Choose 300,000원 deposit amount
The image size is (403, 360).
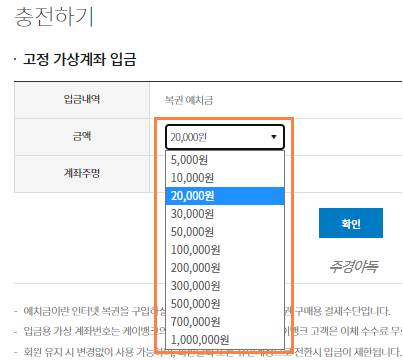[x=225, y=286]
